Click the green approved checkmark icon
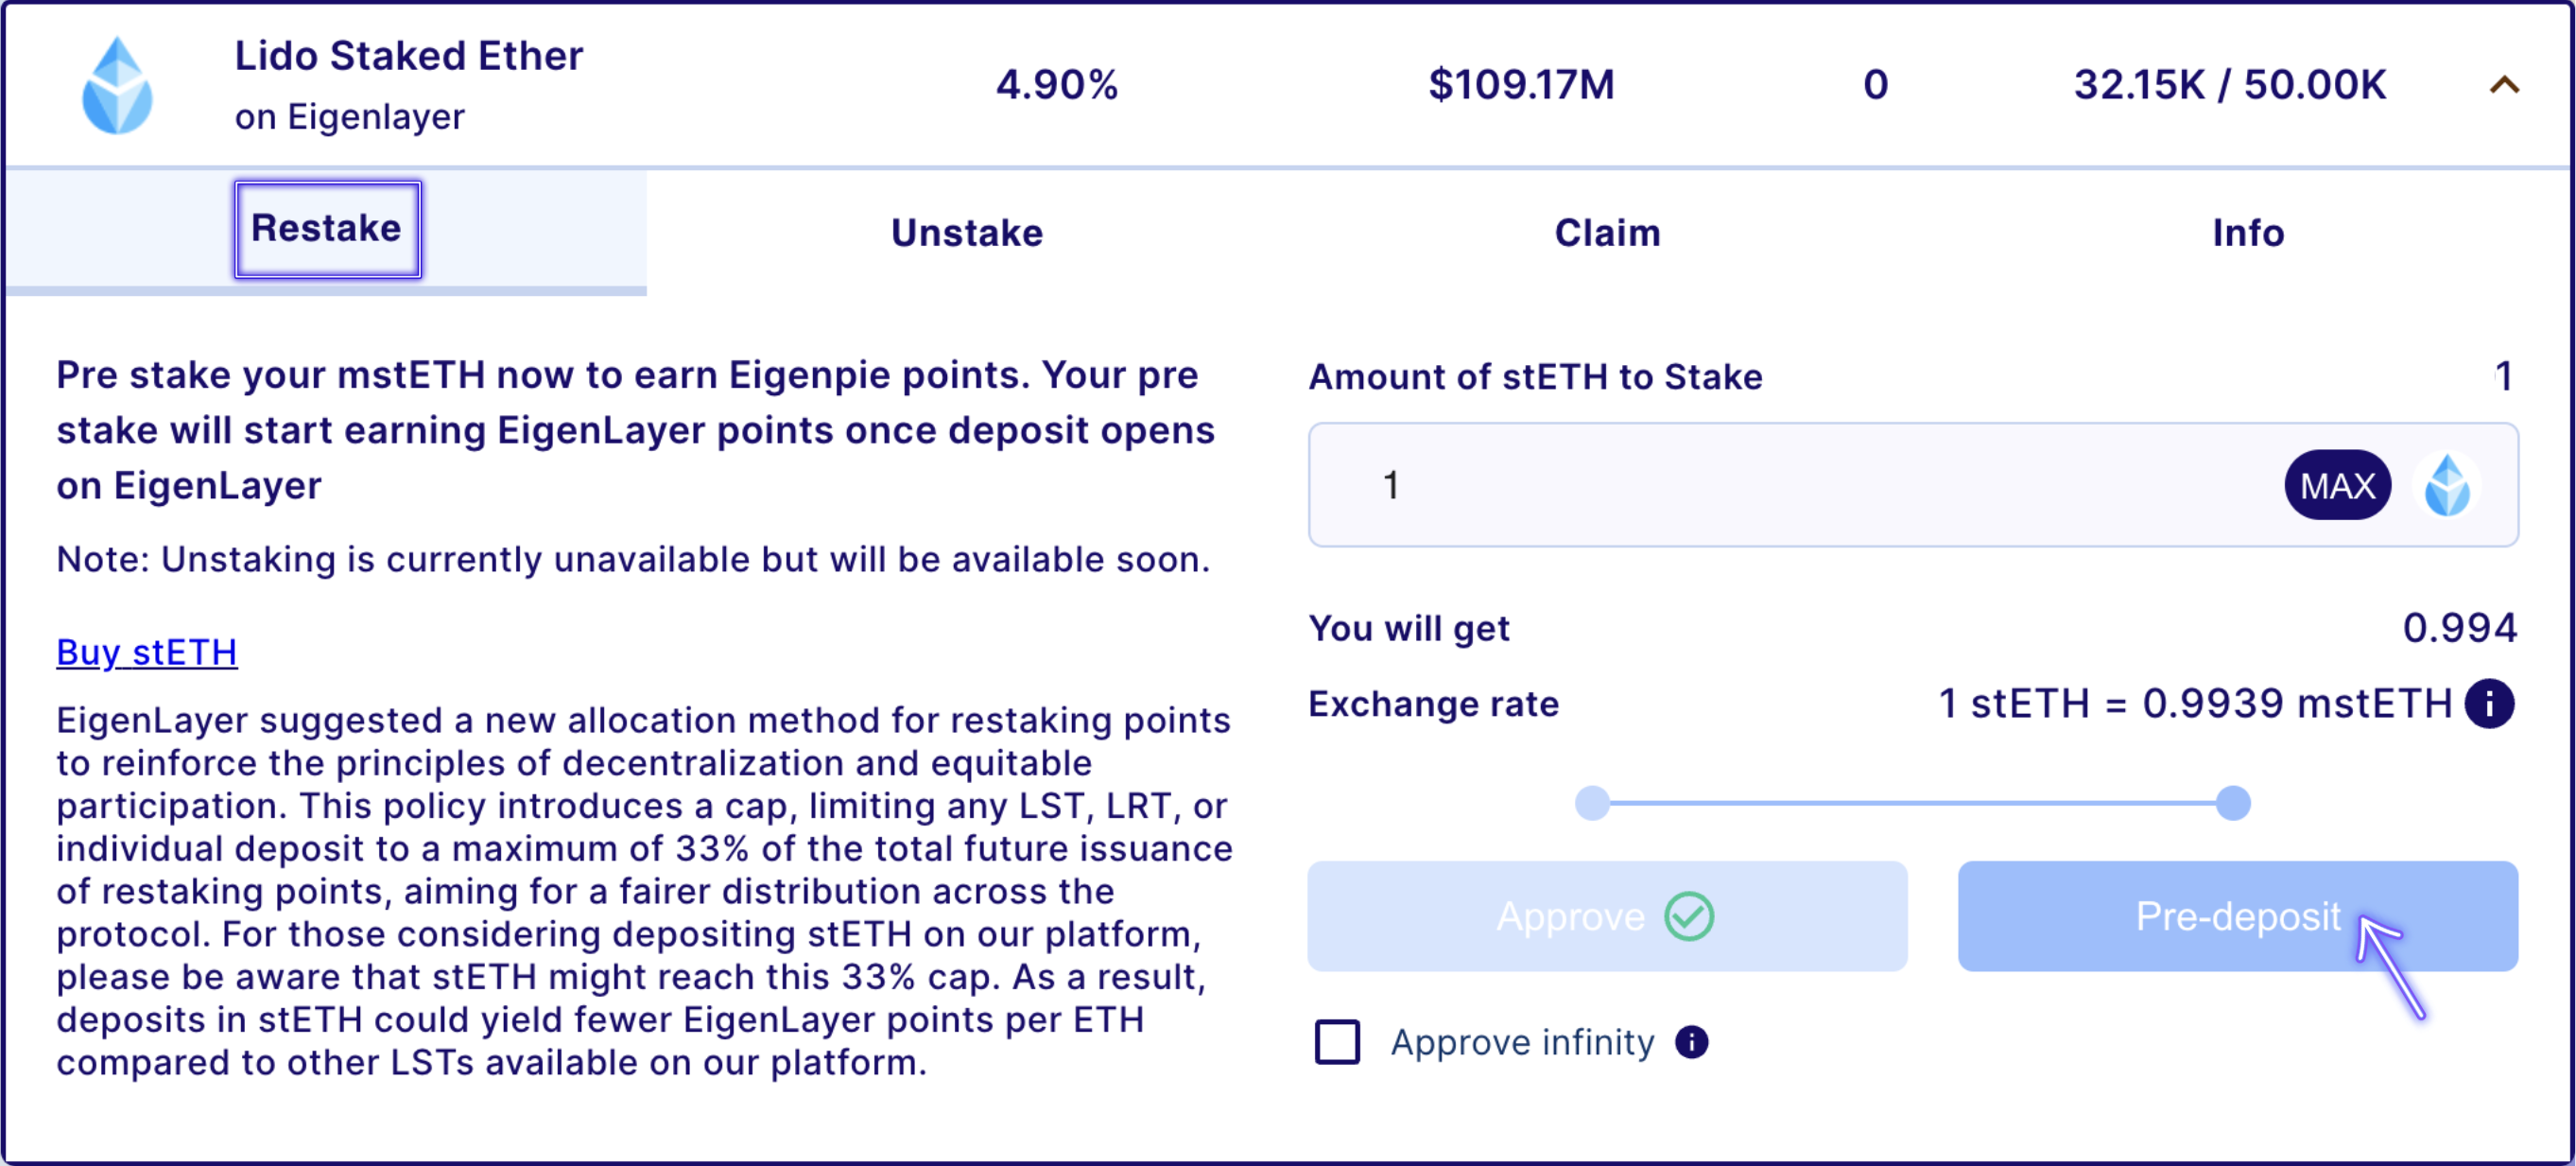The width and height of the screenshot is (2576, 1166). point(1689,916)
